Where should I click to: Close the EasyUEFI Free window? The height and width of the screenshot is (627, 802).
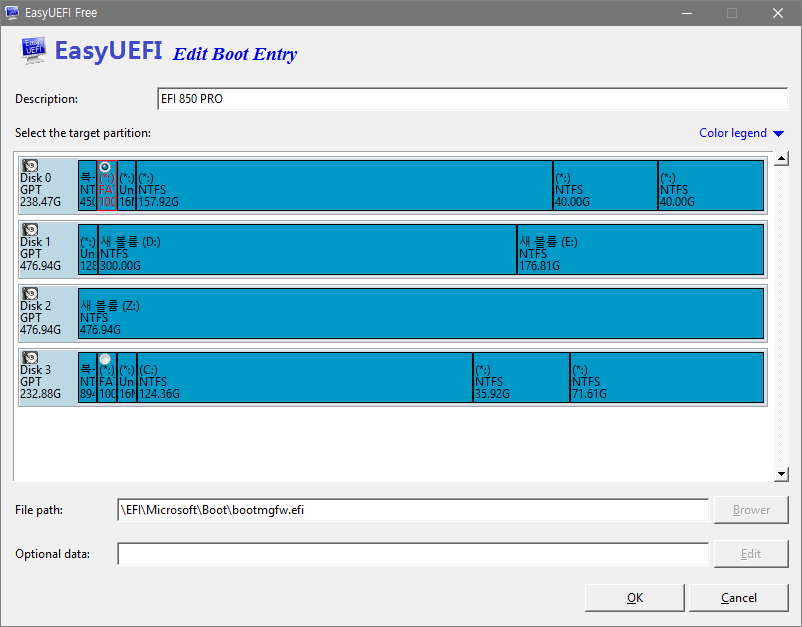point(777,13)
